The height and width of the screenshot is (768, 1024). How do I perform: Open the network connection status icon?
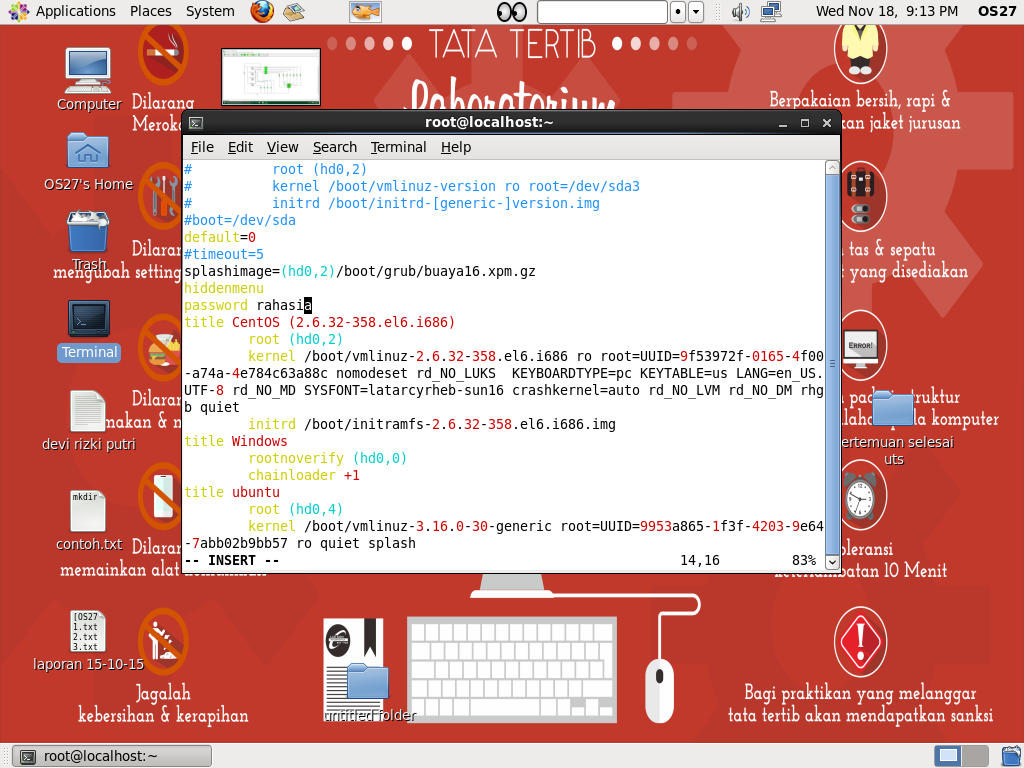(771, 12)
